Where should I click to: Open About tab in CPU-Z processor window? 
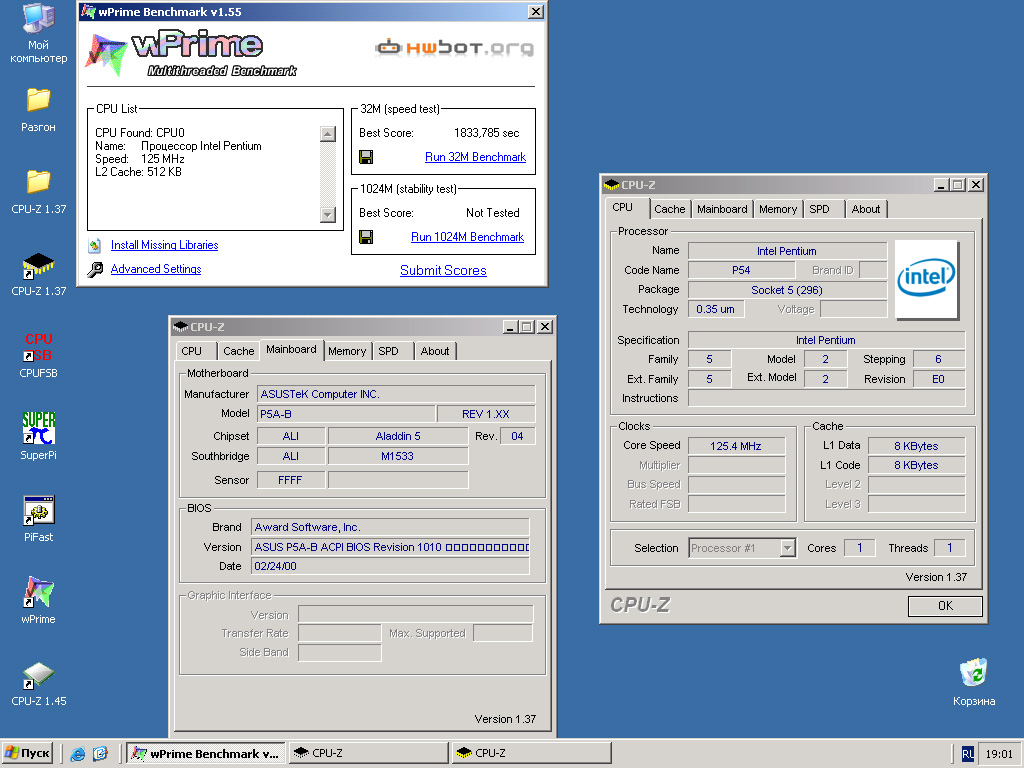pyautogui.click(x=866, y=209)
